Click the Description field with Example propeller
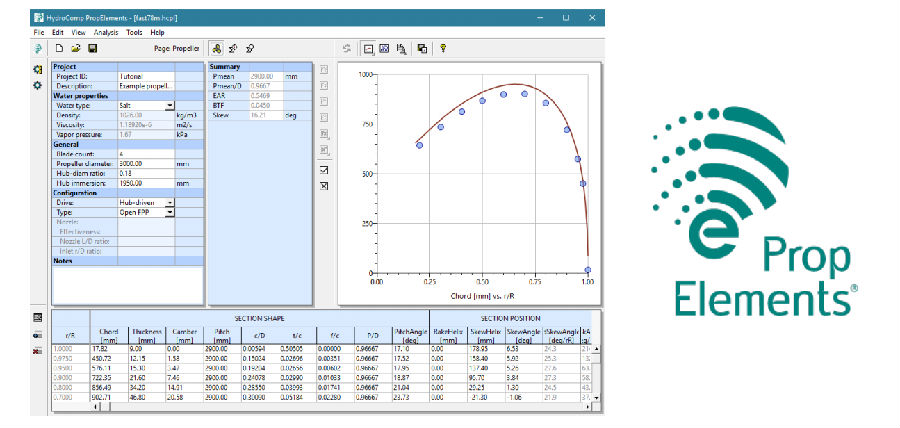 click(146, 86)
